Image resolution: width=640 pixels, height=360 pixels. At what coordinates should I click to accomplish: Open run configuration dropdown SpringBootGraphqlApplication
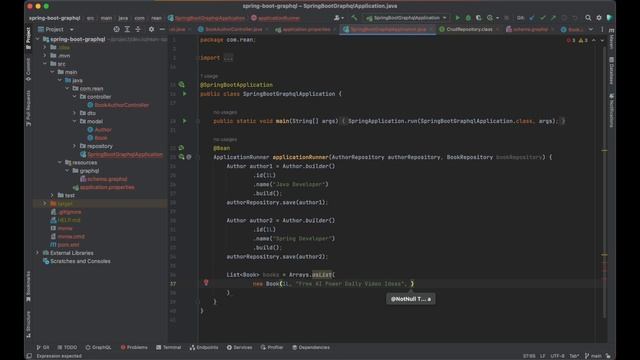[407, 18]
